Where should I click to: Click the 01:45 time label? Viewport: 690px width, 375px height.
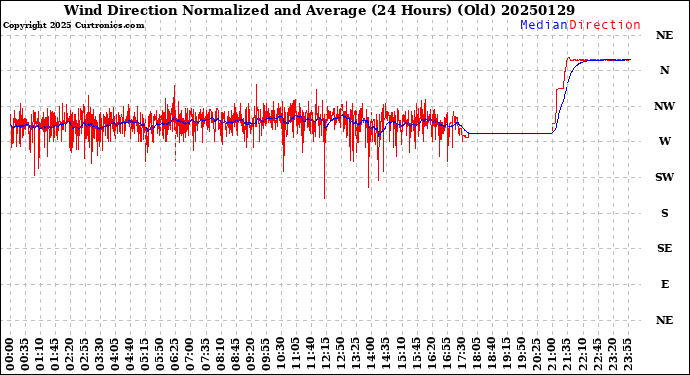pos(55,355)
